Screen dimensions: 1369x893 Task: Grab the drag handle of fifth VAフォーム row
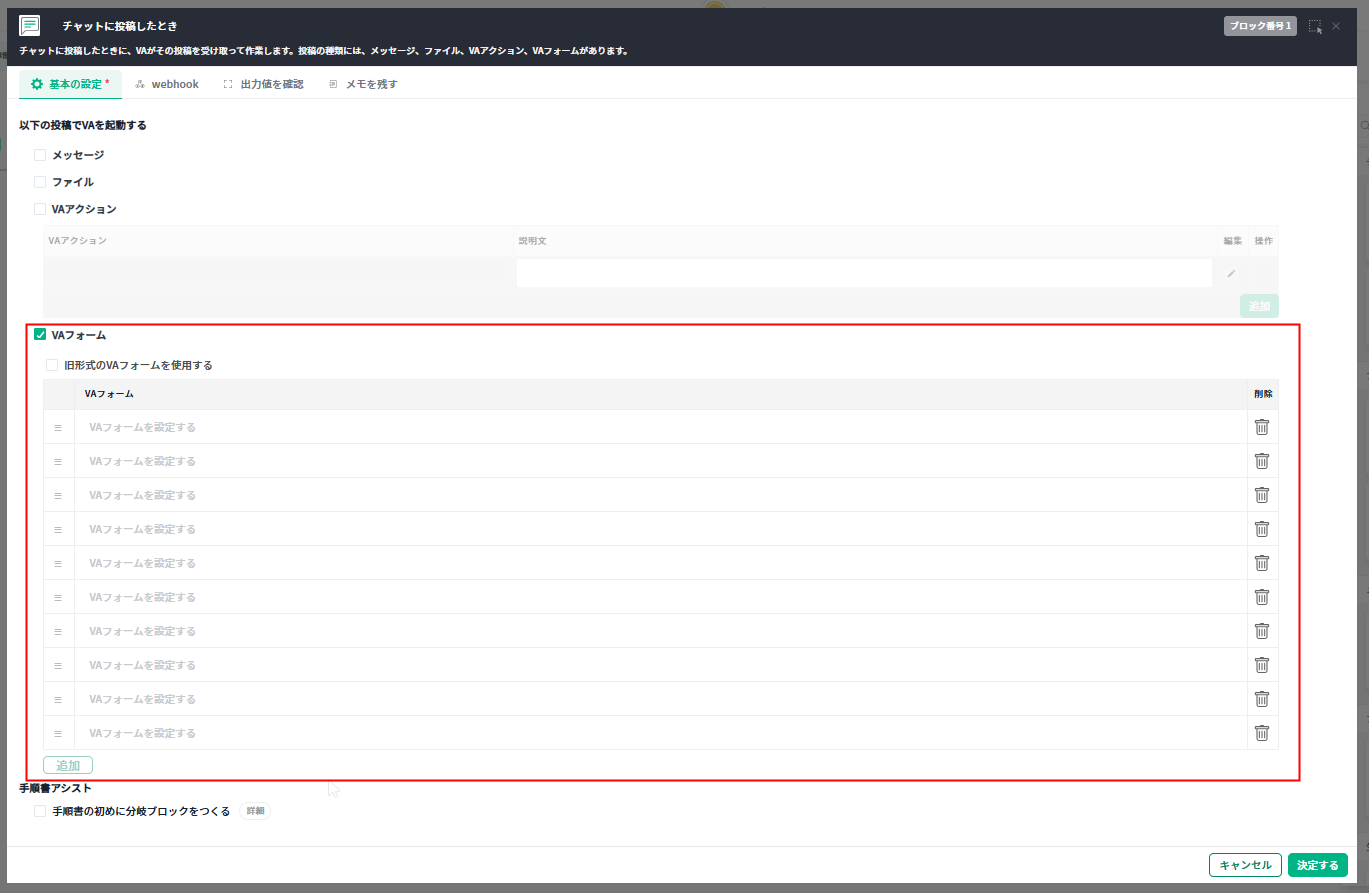tap(58, 563)
